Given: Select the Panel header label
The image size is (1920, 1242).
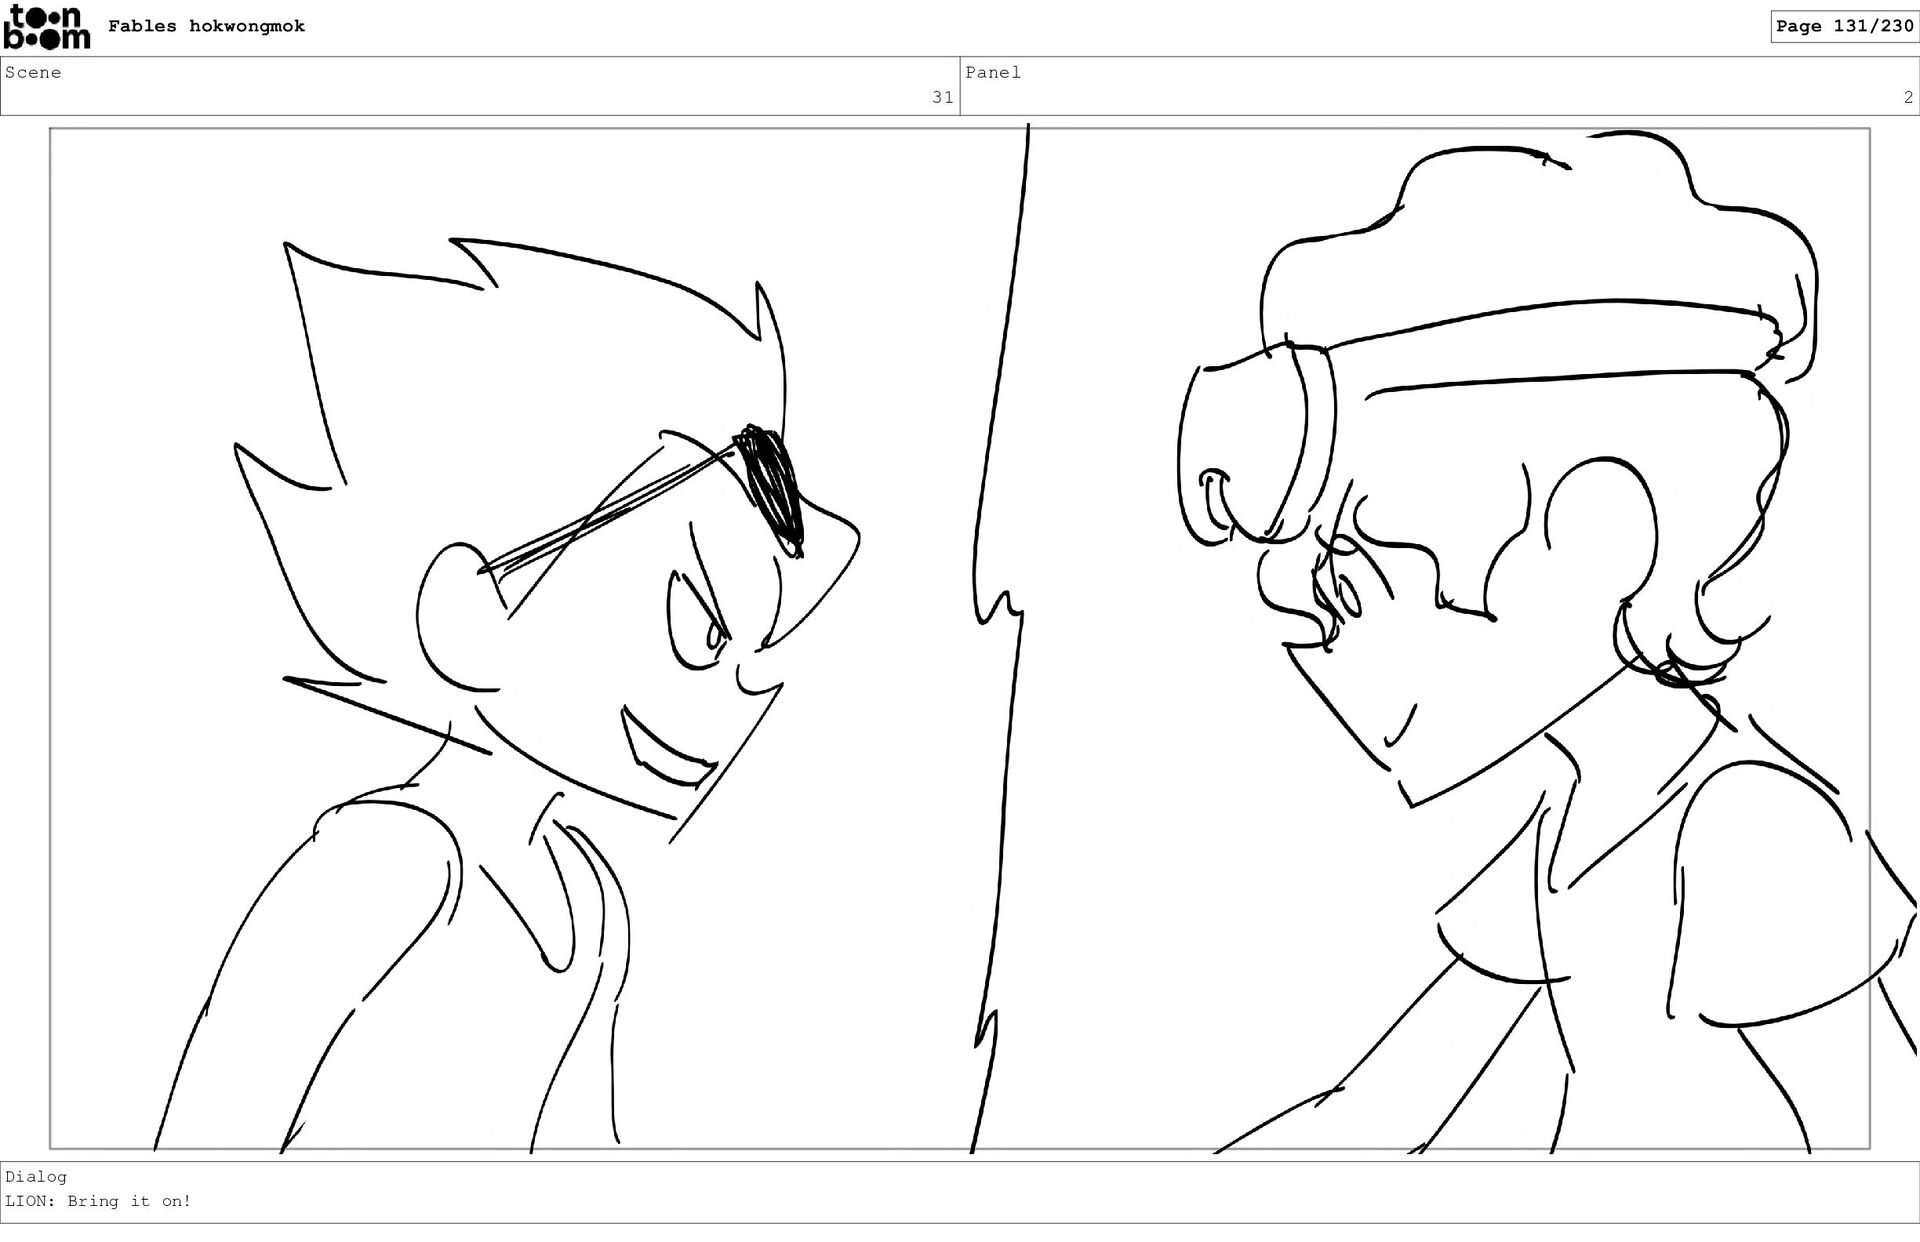Looking at the screenshot, I should pyautogui.click(x=993, y=72).
